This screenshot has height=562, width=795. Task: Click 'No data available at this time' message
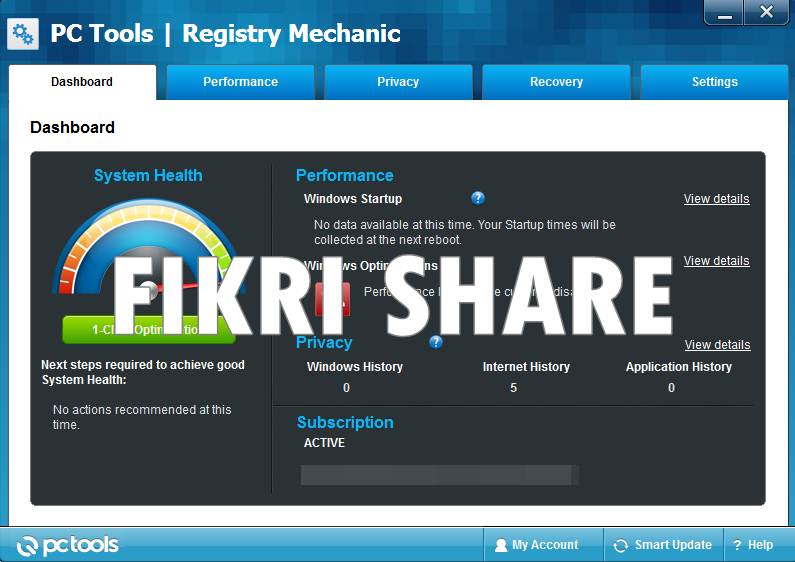coord(465,232)
